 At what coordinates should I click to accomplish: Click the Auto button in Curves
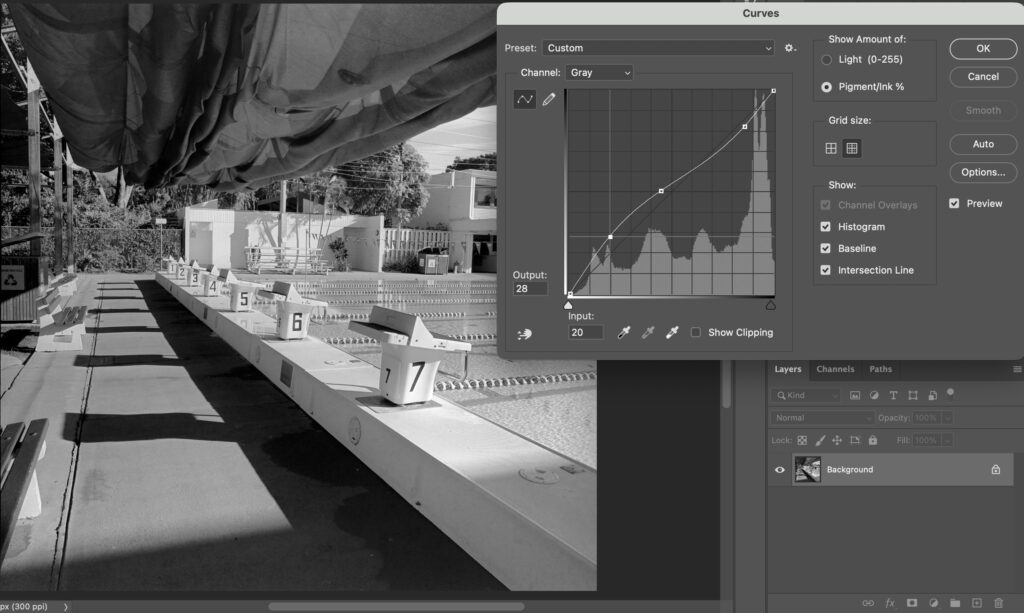[x=982, y=144]
